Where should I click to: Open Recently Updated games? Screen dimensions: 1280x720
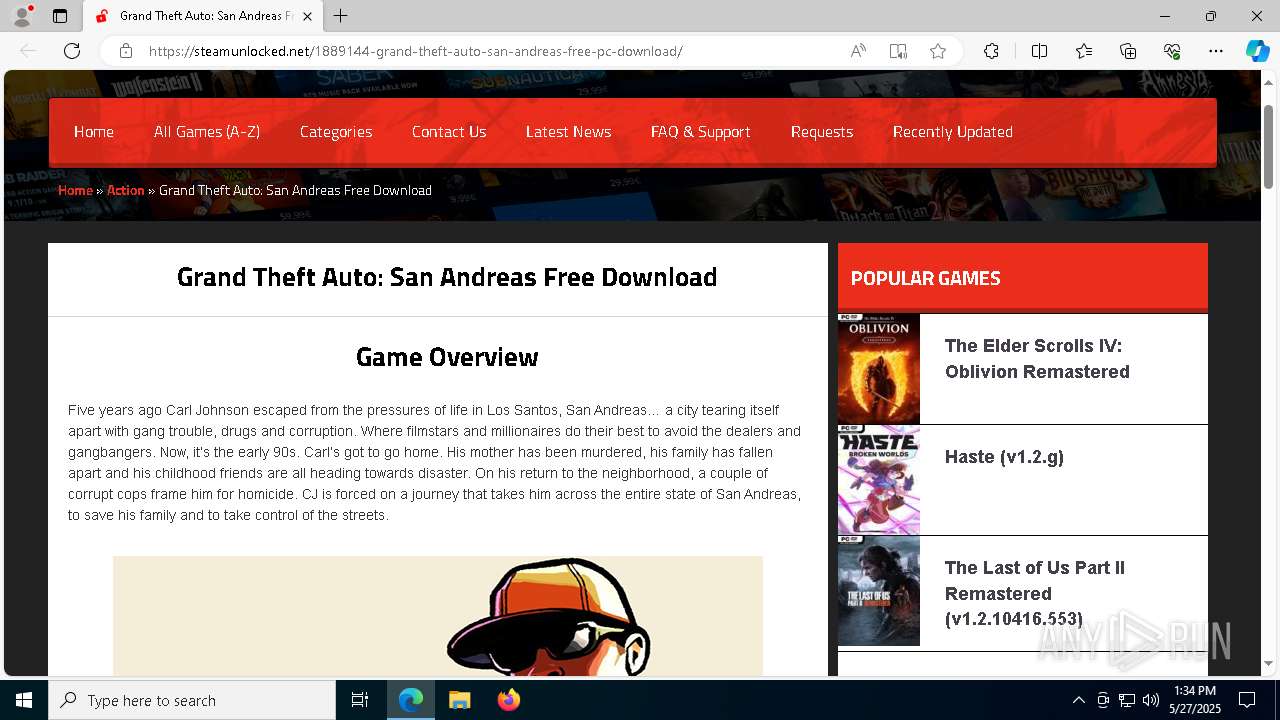953,132
